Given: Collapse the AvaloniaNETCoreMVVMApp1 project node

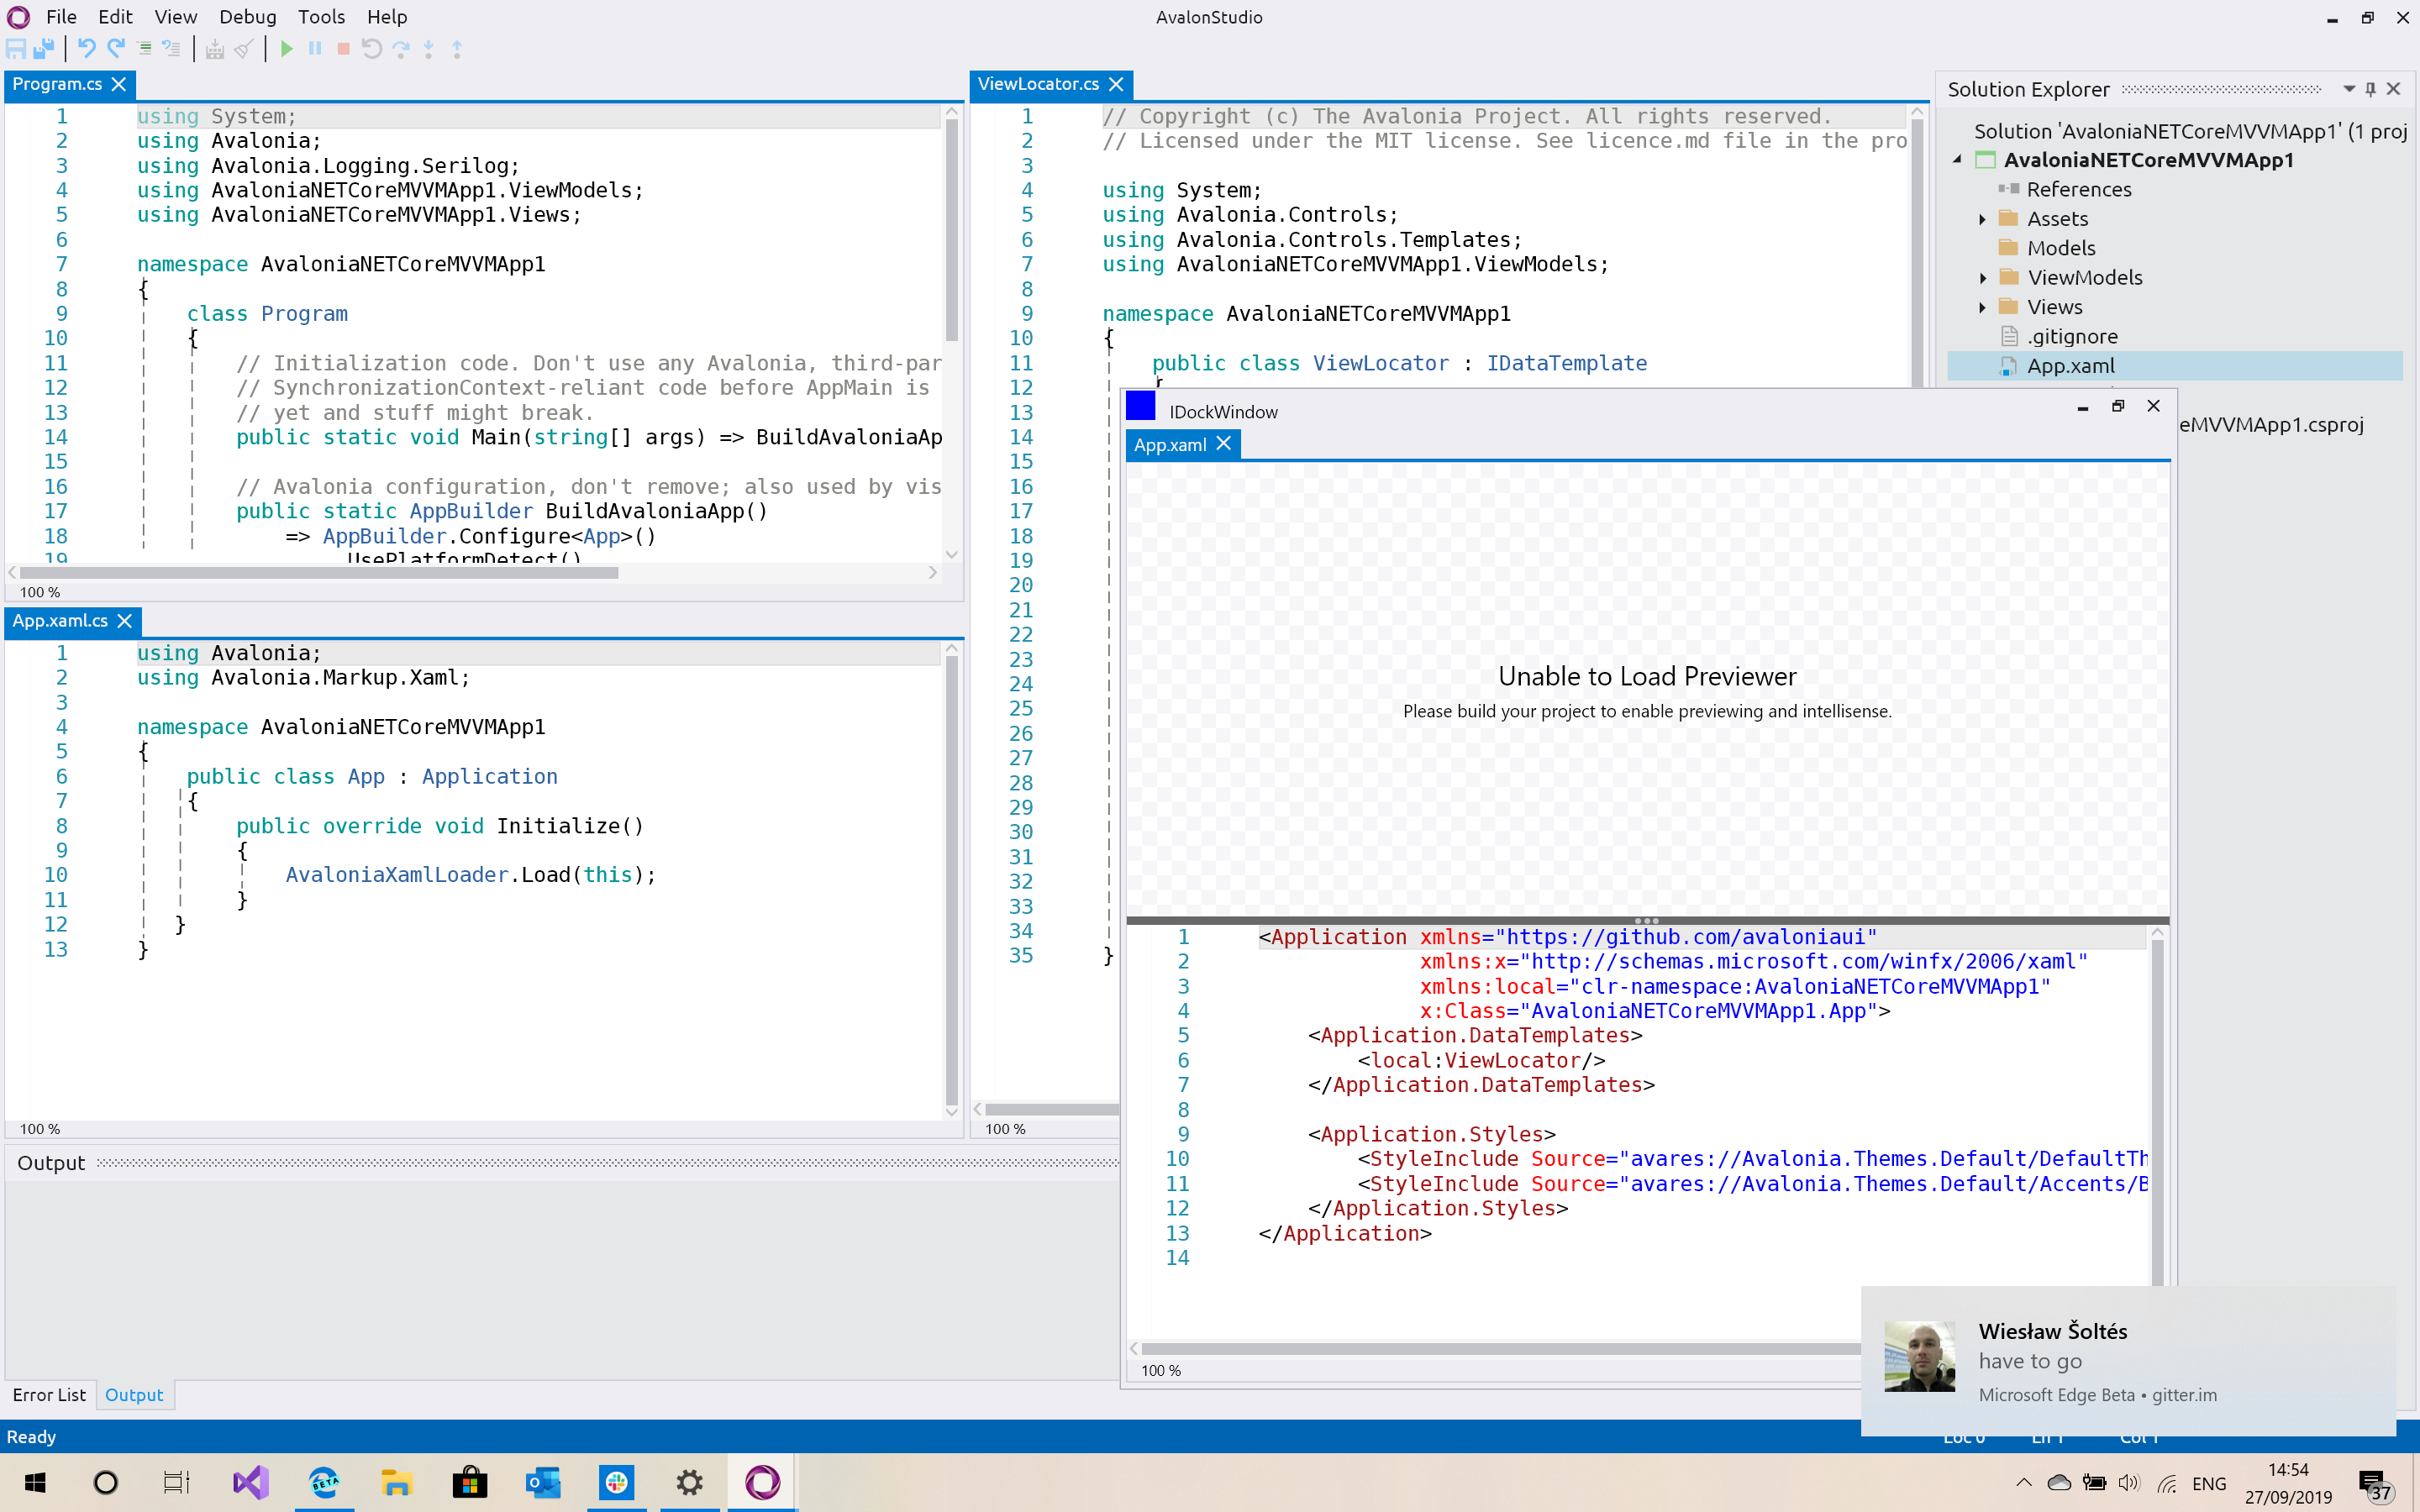Looking at the screenshot, I should click(x=1957, y=159).
